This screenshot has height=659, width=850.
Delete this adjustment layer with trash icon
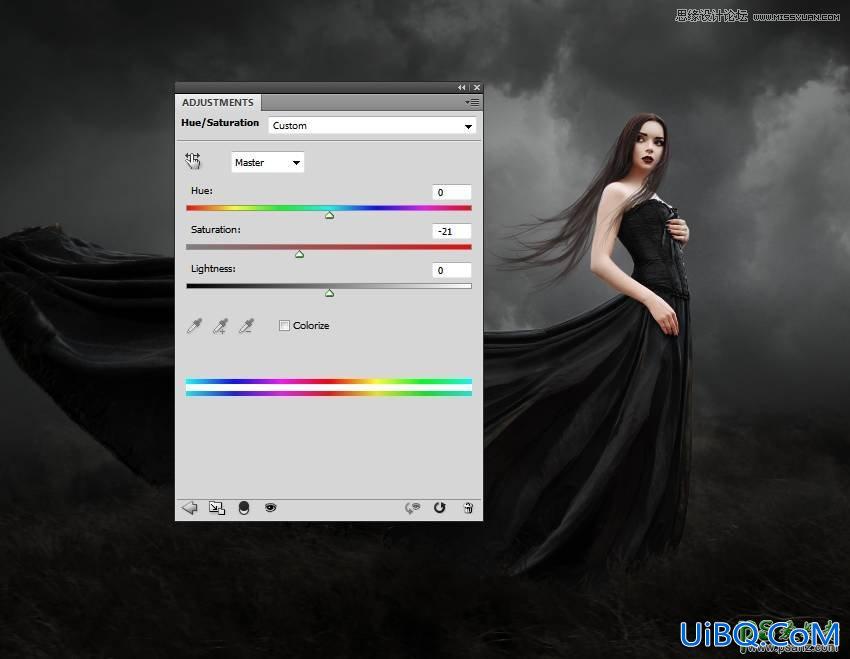pos(468,508)
